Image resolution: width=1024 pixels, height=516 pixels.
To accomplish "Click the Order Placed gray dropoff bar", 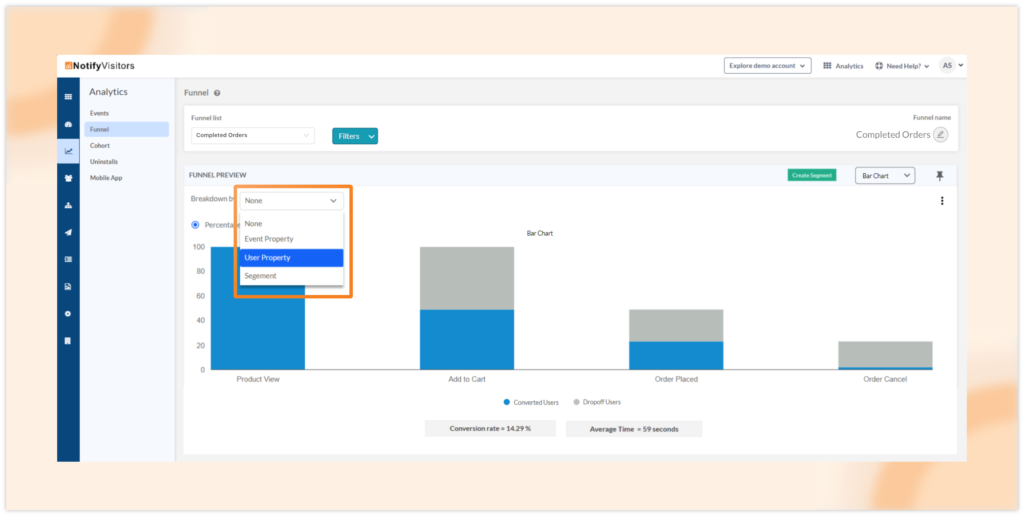I will pos(676,325).
